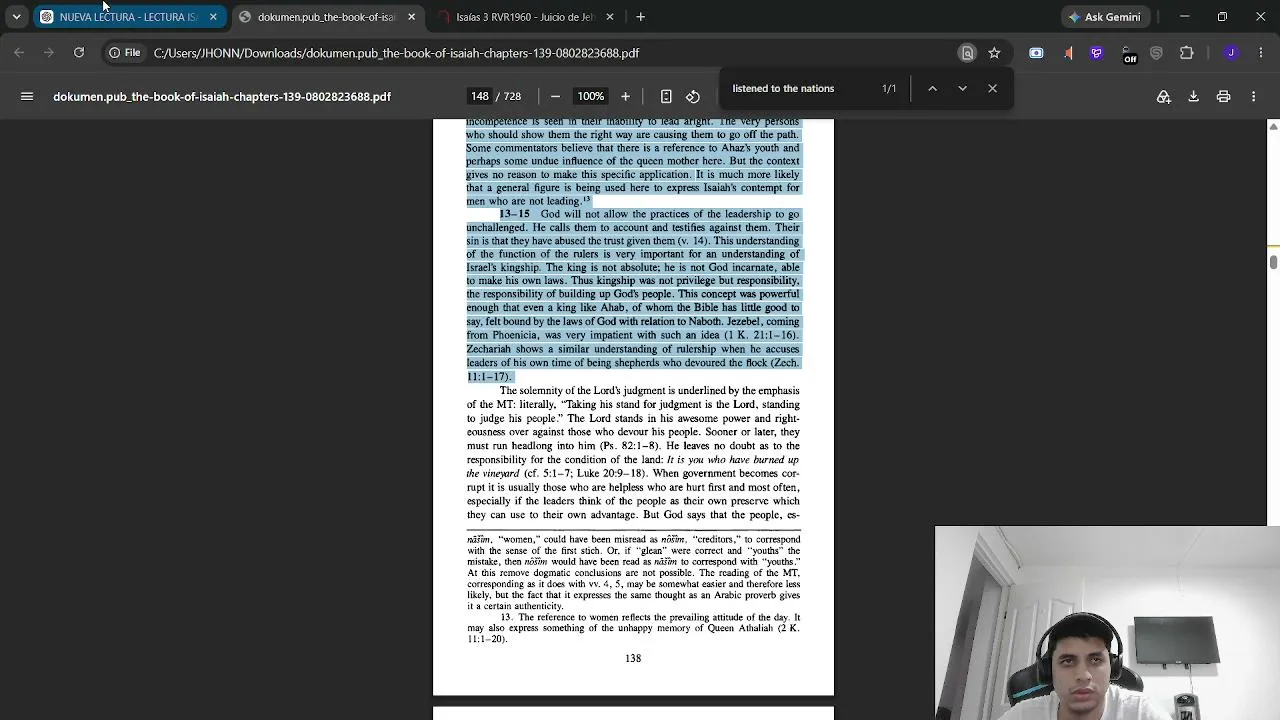Download the PDF file
The width and height of the screenshot is (1280, 720).
[x=1193, y=96]
